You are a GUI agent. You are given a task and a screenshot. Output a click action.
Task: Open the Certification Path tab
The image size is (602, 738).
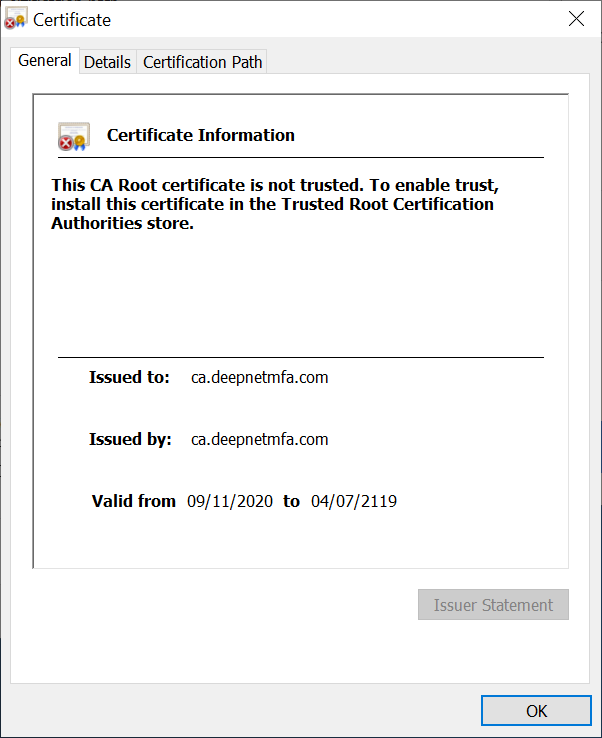tap(202, 62)
